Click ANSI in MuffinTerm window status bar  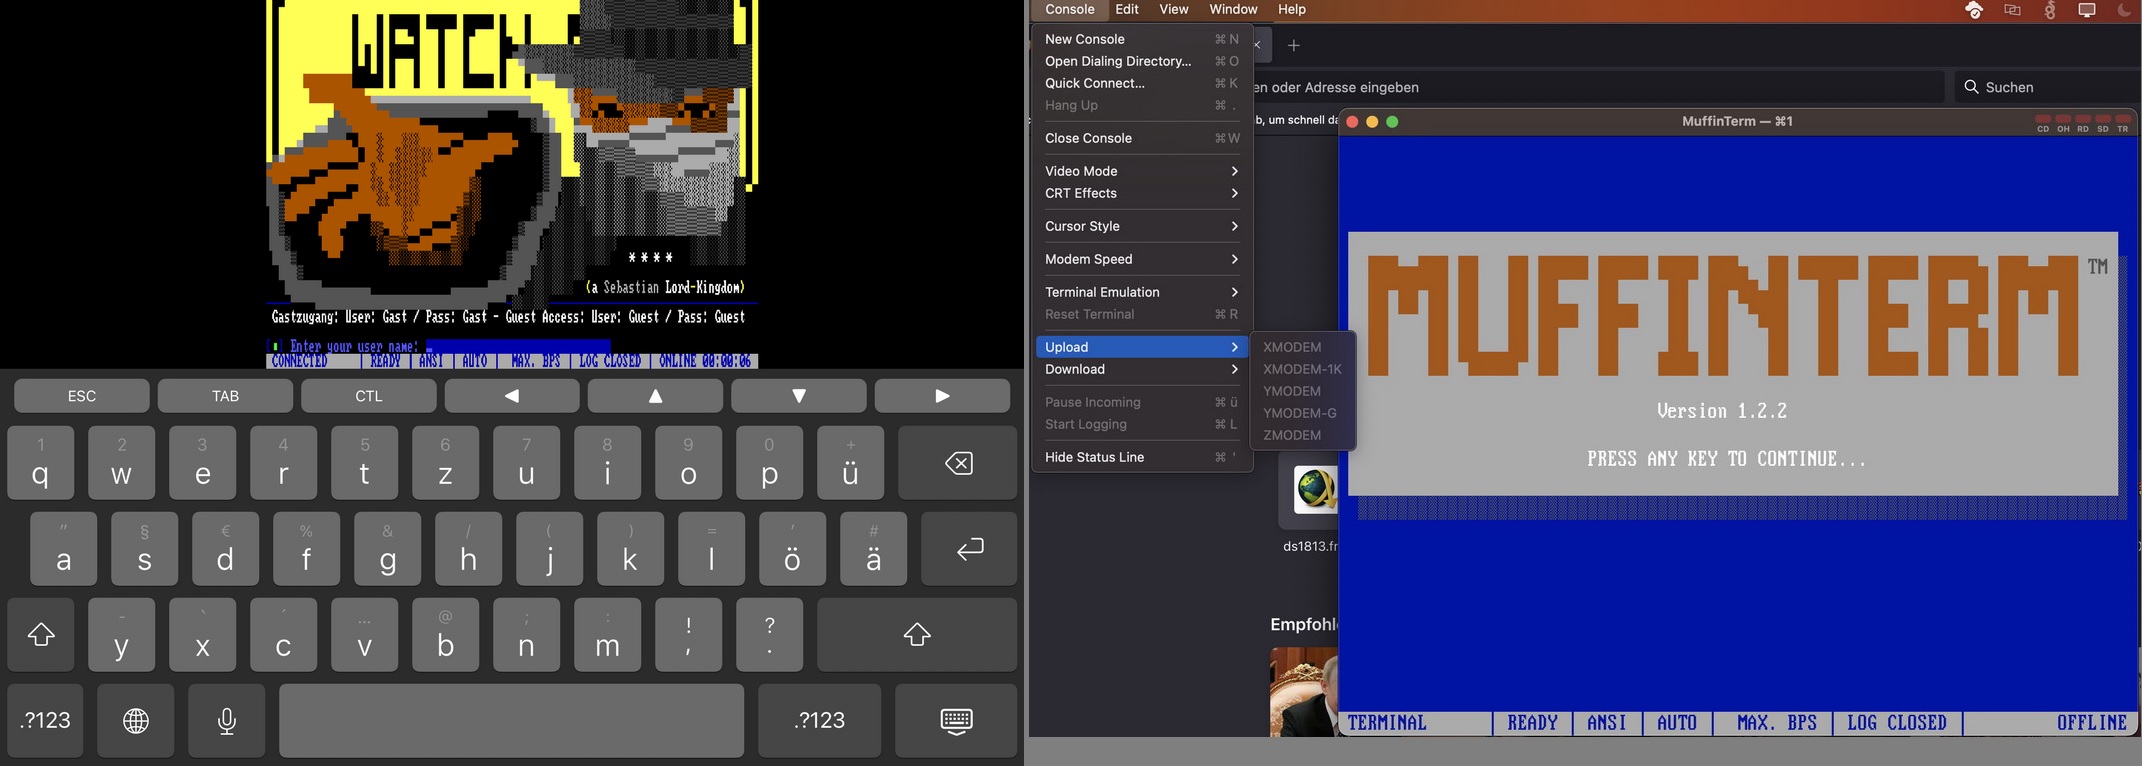pos(1607,723)
